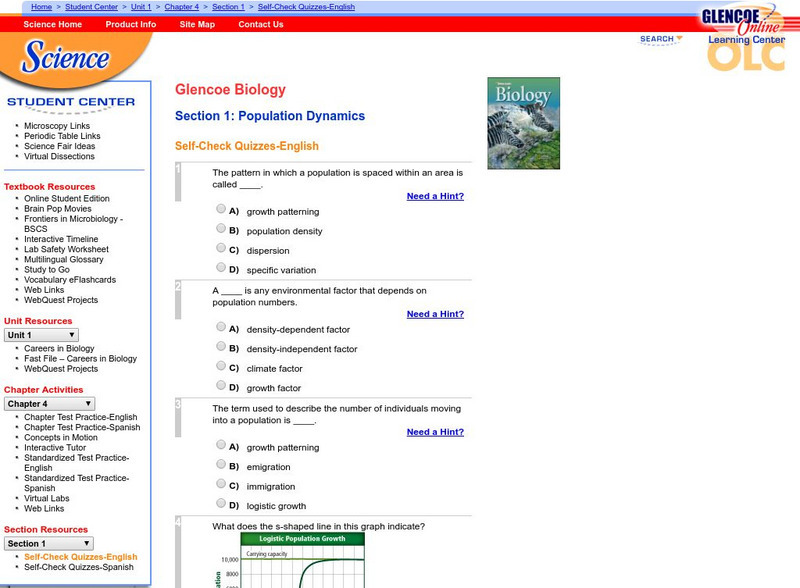Screen dimensions: 800x588
Task: Select answer A density-dependent factor
Action: click(x=221, y=326)
